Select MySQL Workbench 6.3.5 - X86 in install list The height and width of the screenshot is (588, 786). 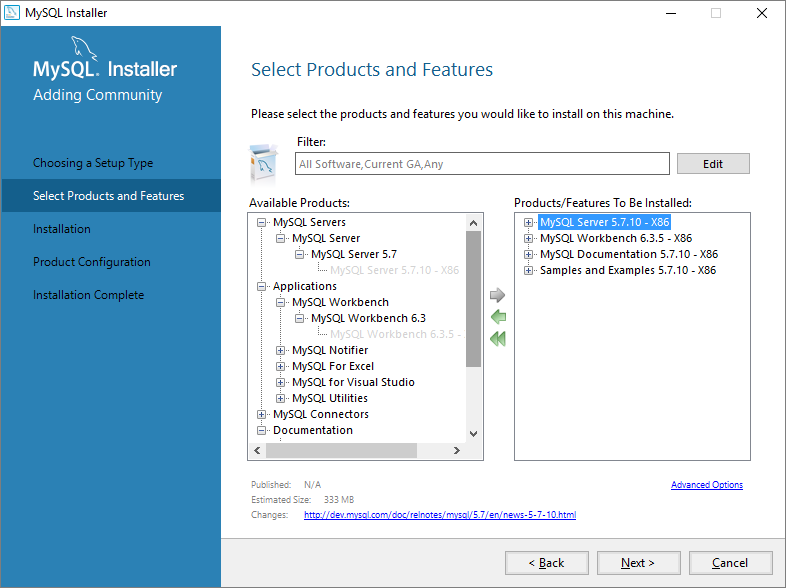coord(616,238)
